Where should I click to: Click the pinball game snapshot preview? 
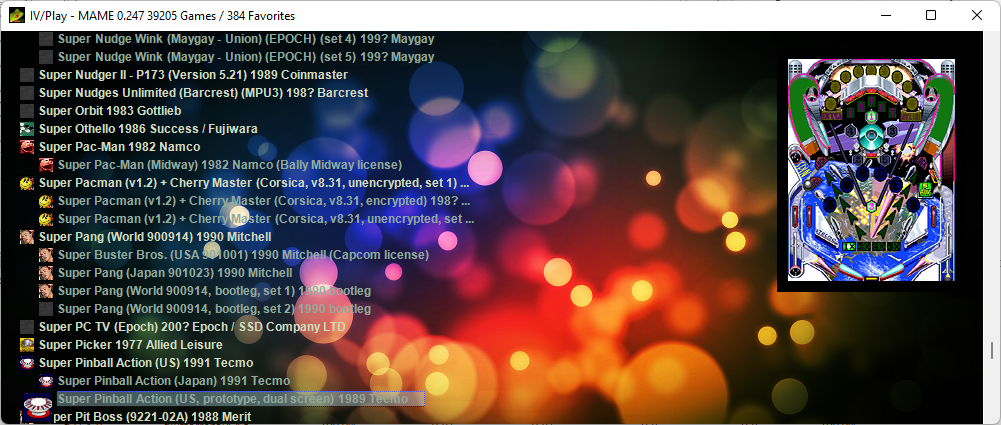pos(871,170)
